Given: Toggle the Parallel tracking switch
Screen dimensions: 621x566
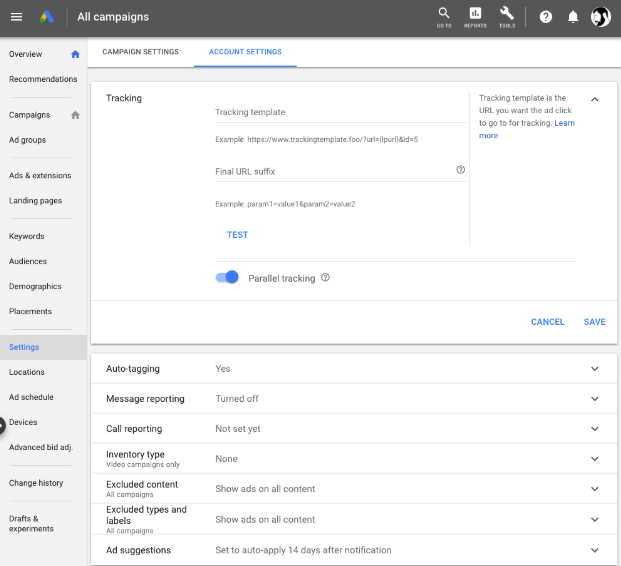Looking at the screenshot, I should (227, 277).
